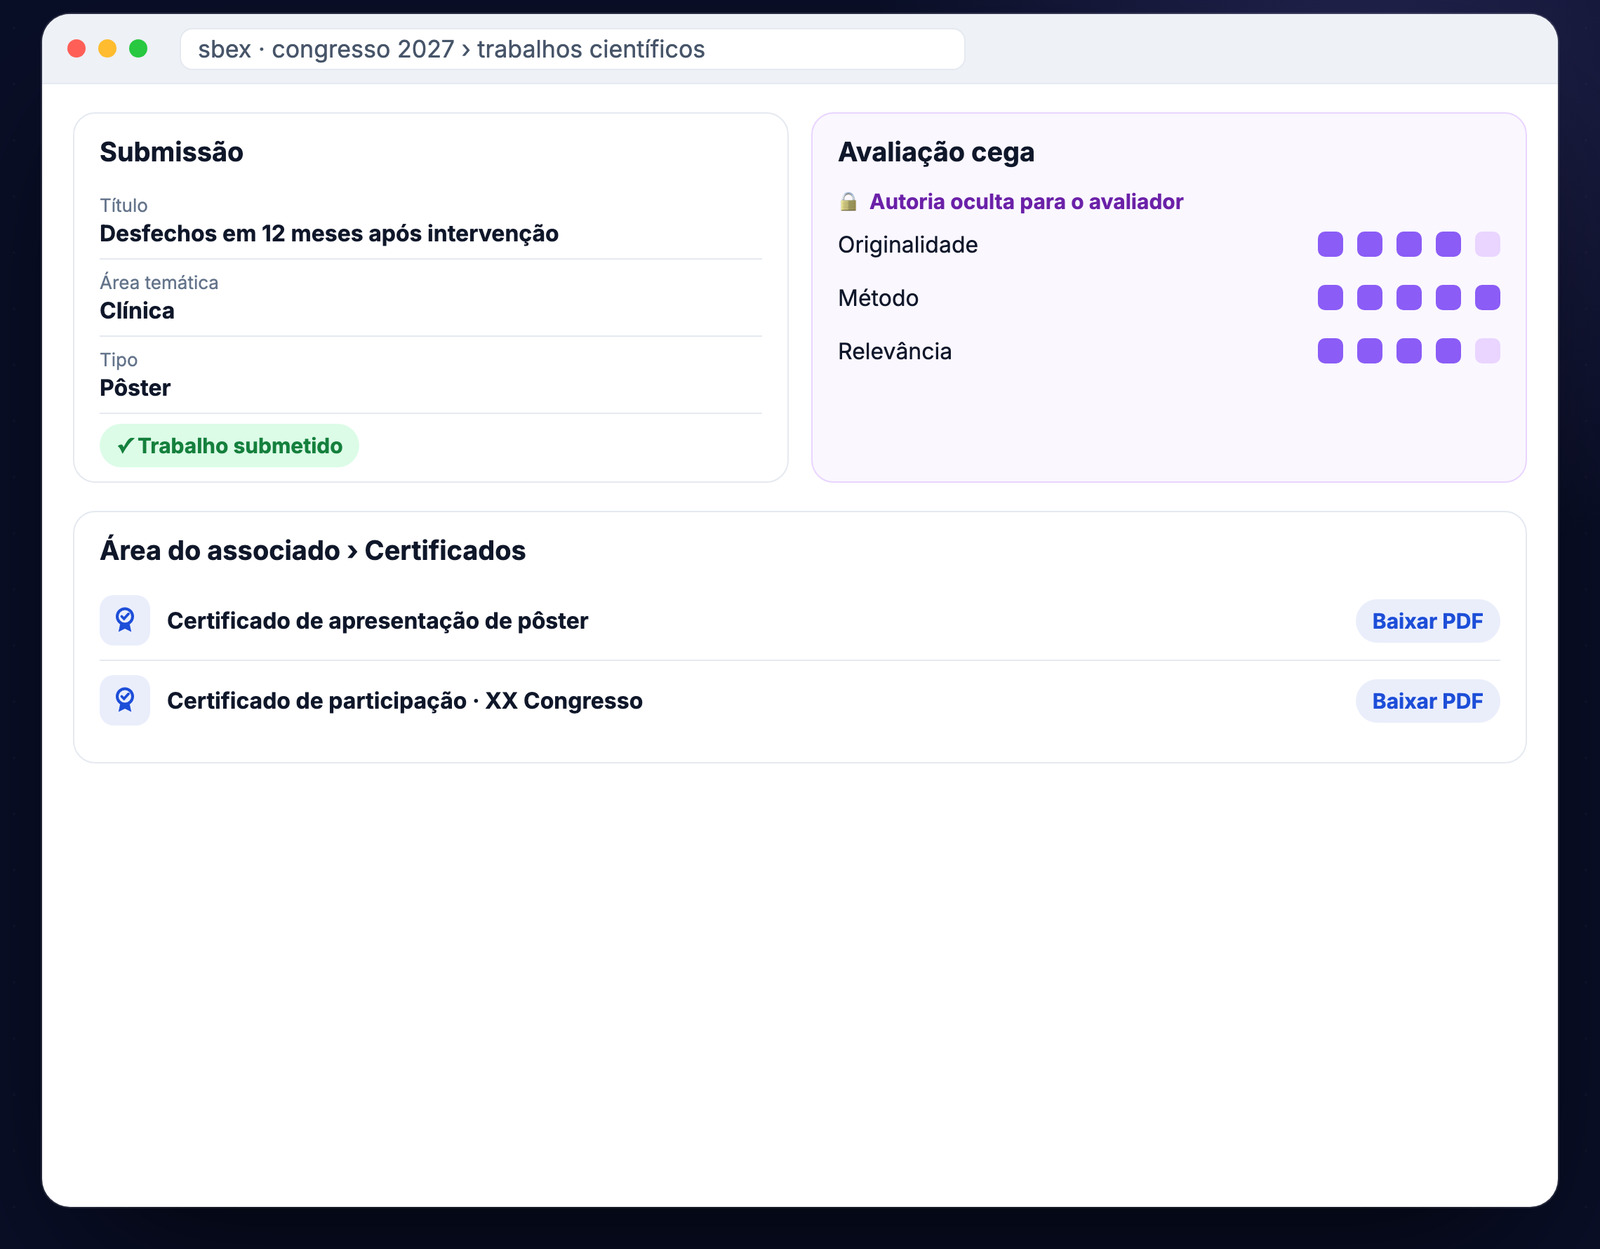Click the Certificado de participação · XX Congresso text

pyautogui.click(x=404, y=701)
